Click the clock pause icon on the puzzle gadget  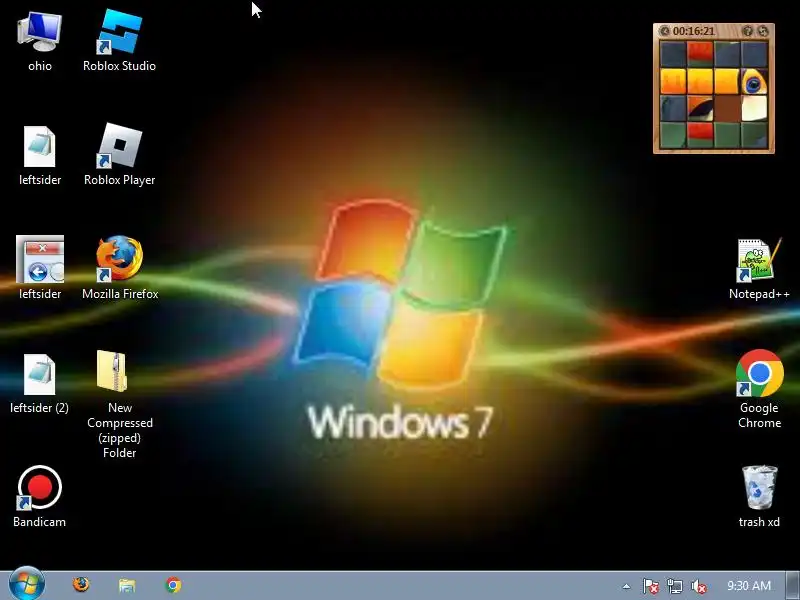[664, 31]
